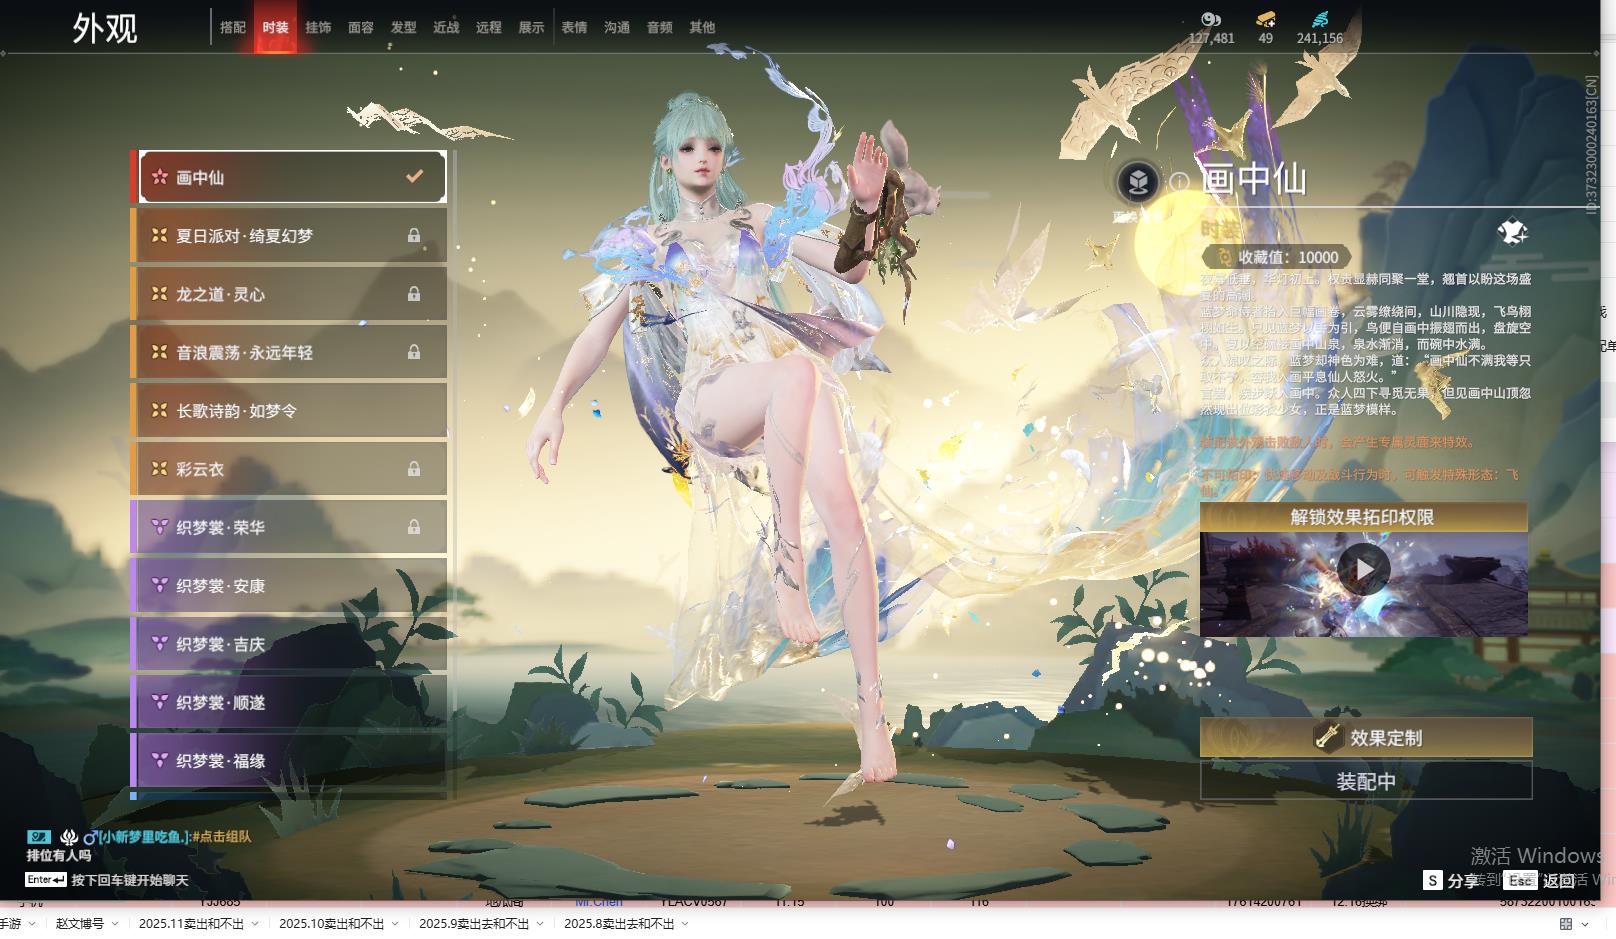Viewport: 1616px width, 939px height.
Task: Click the gold ingot currency icon
Action: pos(1265,19)
